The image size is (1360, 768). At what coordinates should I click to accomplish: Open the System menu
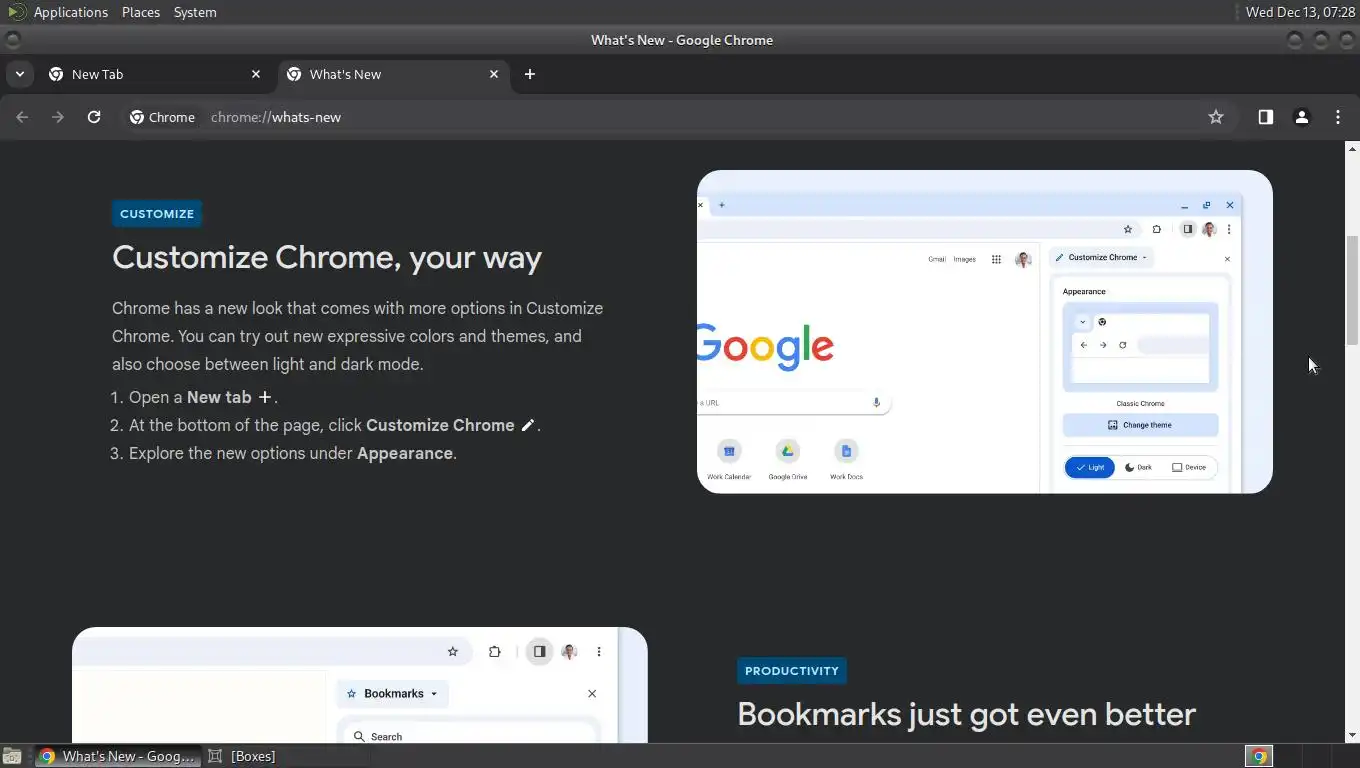point(195,12)
